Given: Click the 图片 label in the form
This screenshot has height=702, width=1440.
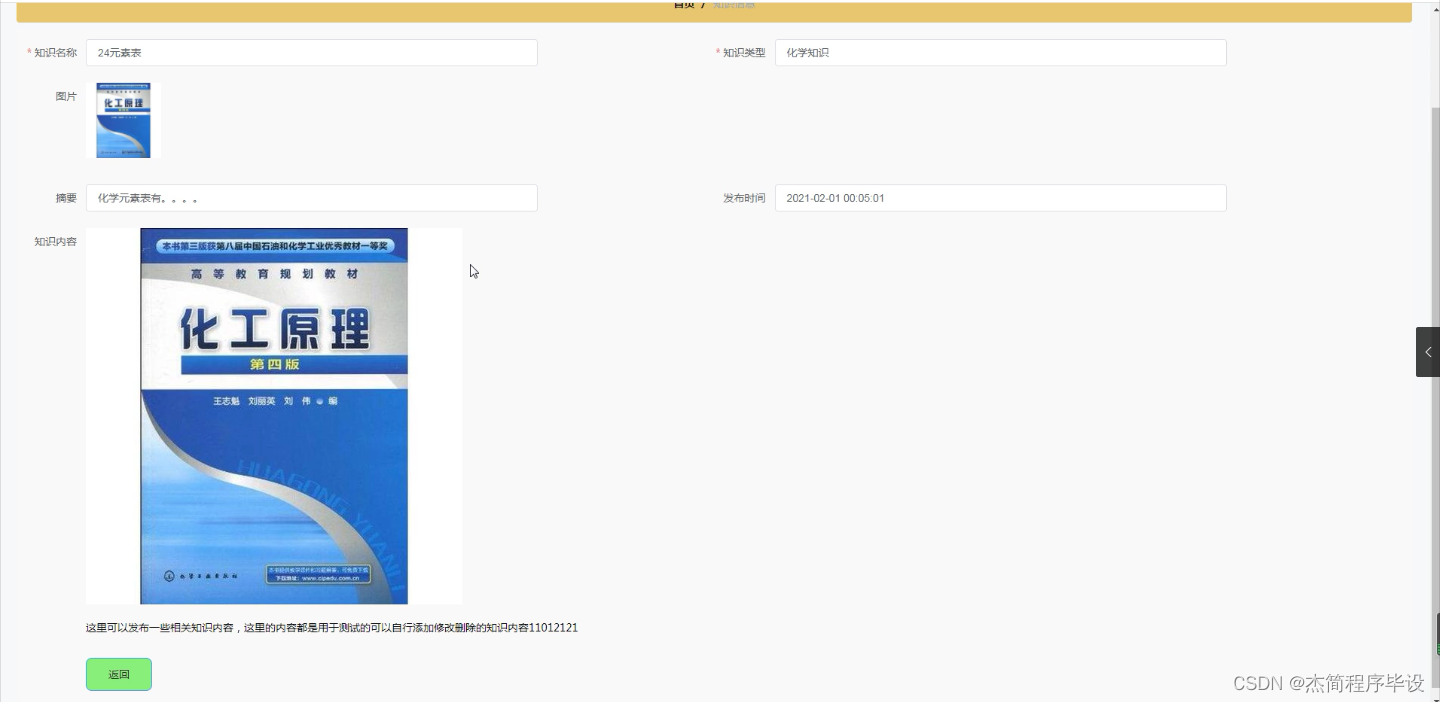Looking at the screenshot, I should click(x=66, y=96).
